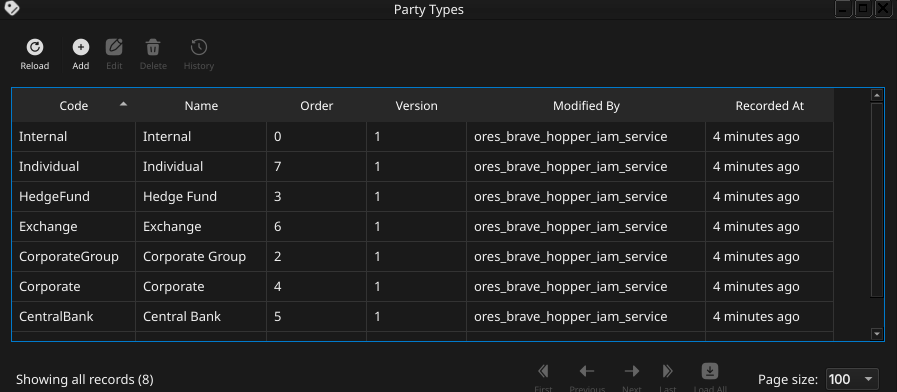Click Recorded At cell in CentralBank row
Screen dimensions: 897x392
[x=769, y=316]
